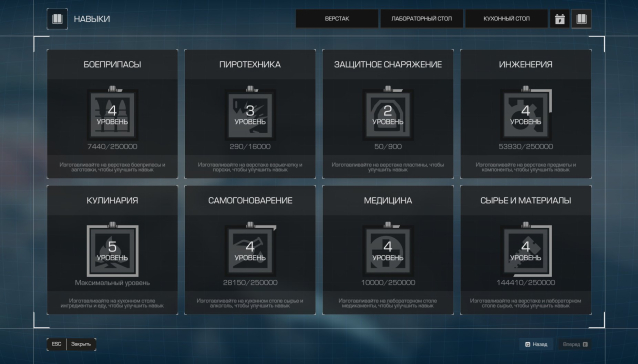Select the Самогоноварение bottle icon
The image size is (638, 364).
tap(250, 251)
